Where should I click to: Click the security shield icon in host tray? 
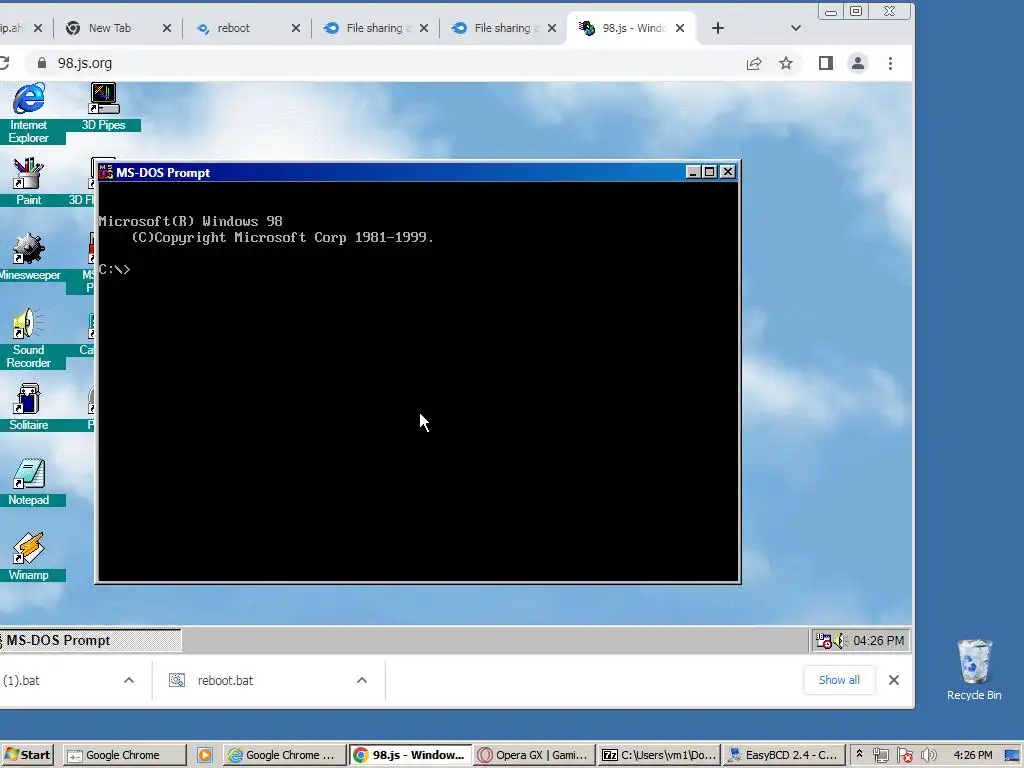click(x=904, y=755)
